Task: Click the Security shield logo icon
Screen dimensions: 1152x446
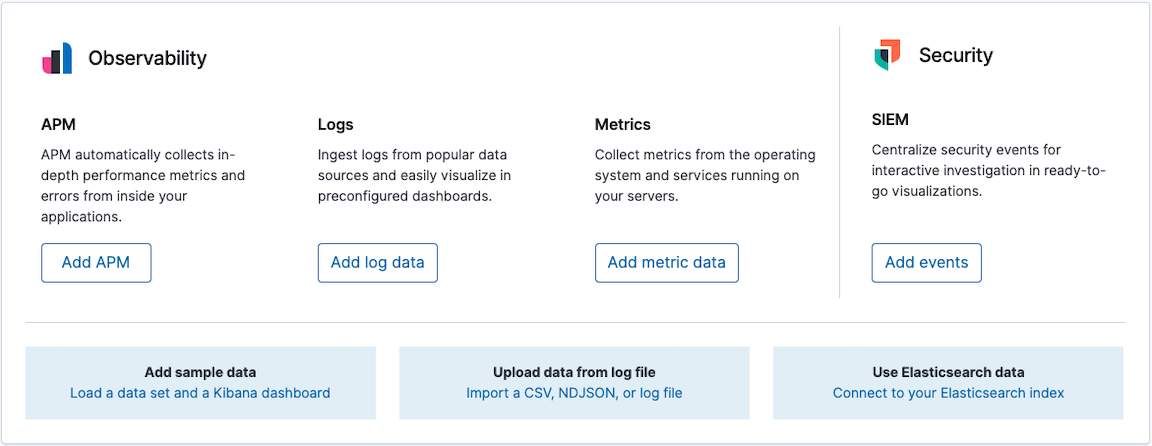Action: pos(887,55)
